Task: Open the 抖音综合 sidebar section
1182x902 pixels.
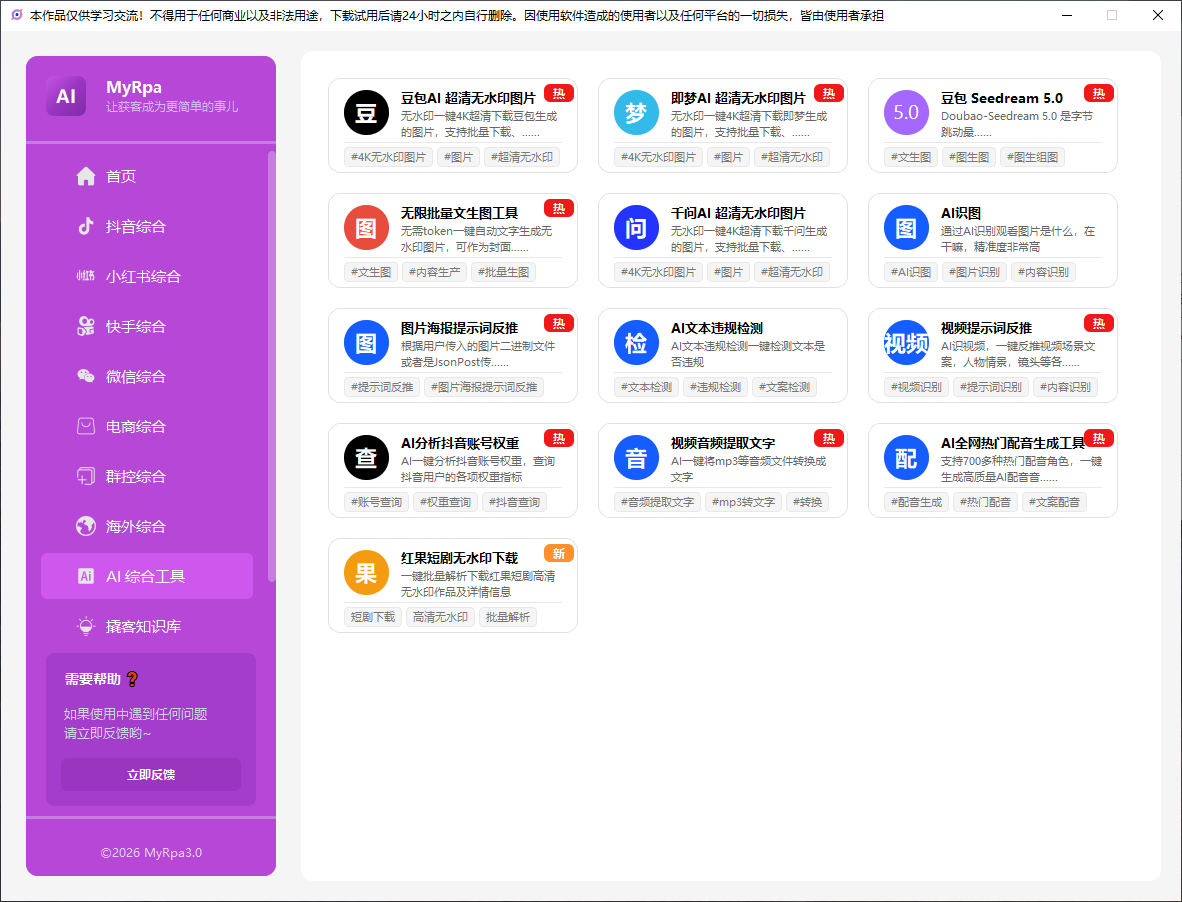Action: (147, 226)
